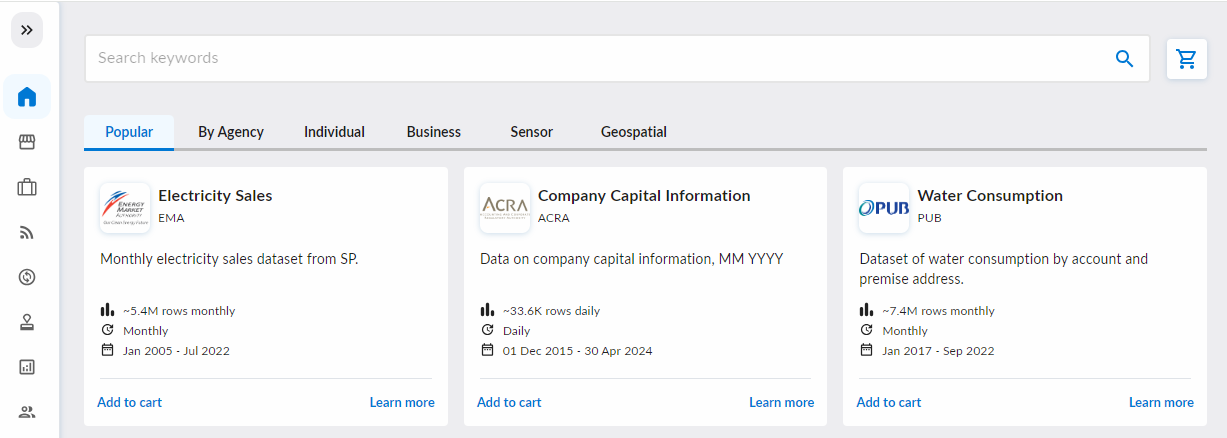Click the text '~5.4M rows monthly'
This screenshot has width=1227, height=438.
pos(179,311)
